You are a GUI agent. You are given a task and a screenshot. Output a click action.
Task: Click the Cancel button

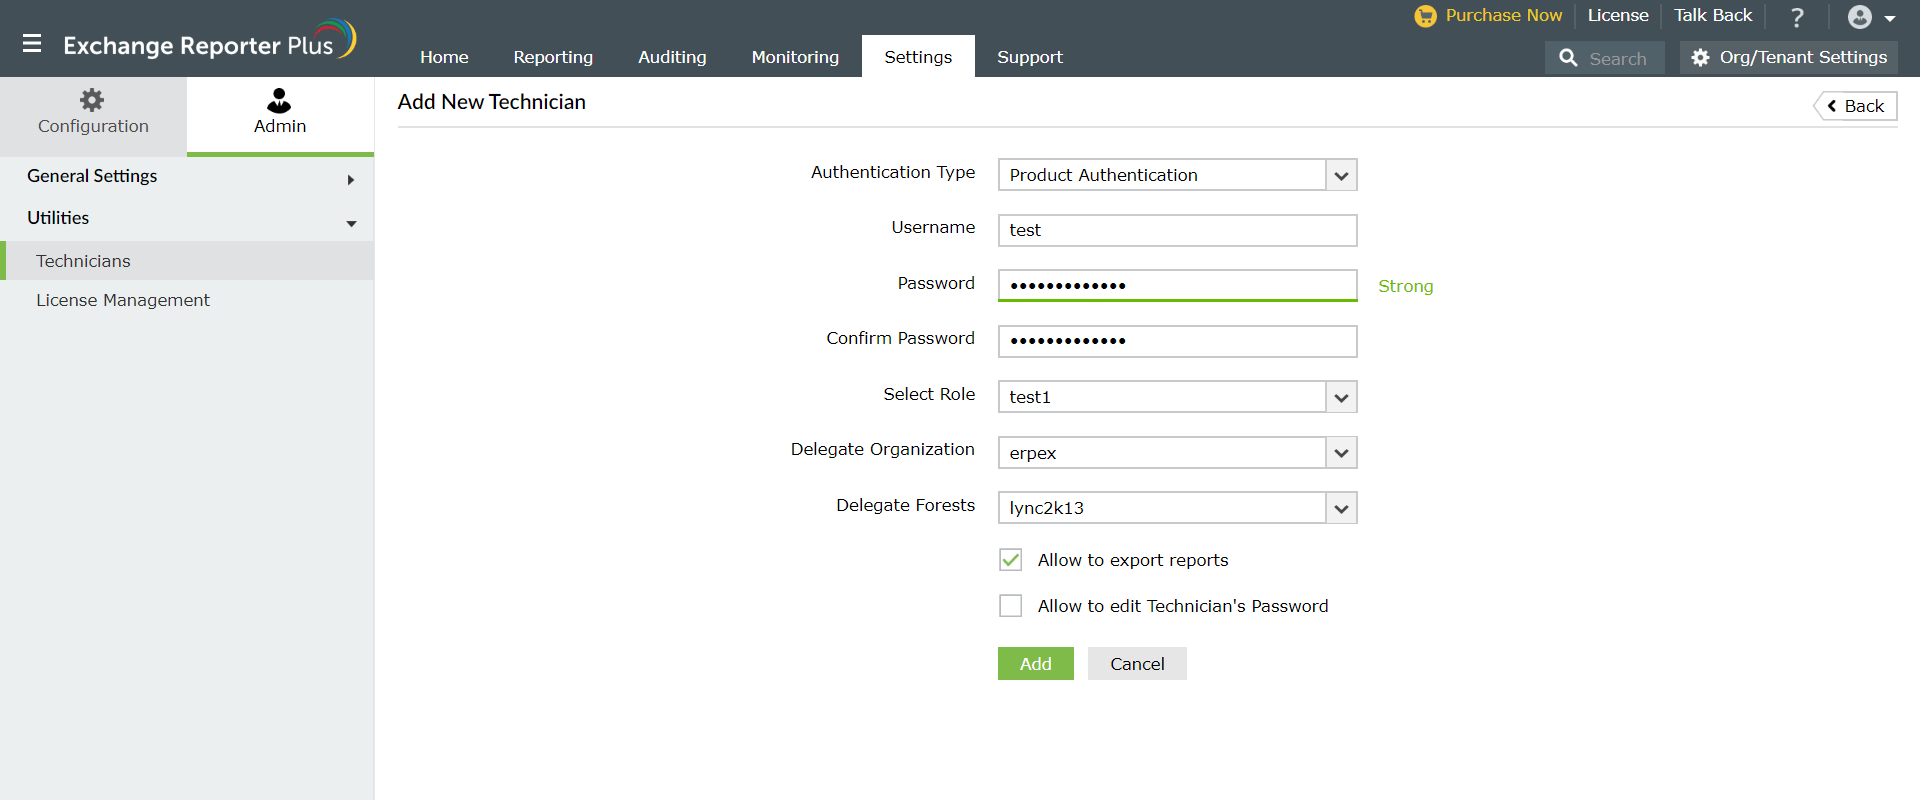(1137, 664)
